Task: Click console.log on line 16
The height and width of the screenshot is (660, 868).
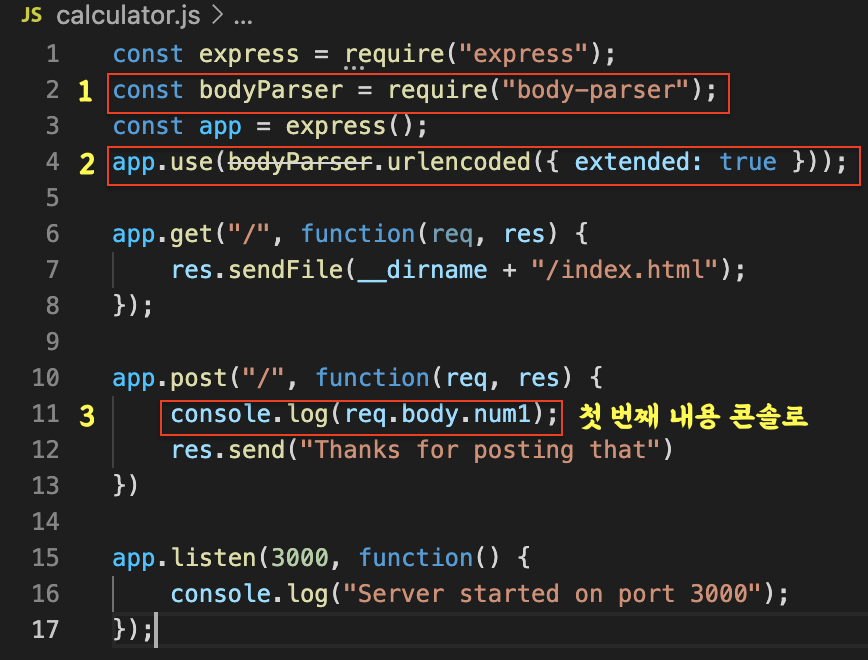Action: (249, 594)
